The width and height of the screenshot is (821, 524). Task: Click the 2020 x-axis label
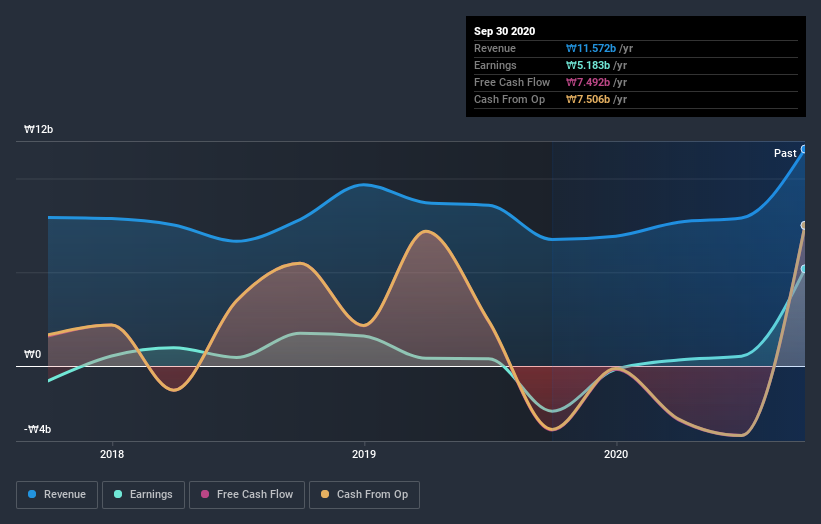click(616, 454)
